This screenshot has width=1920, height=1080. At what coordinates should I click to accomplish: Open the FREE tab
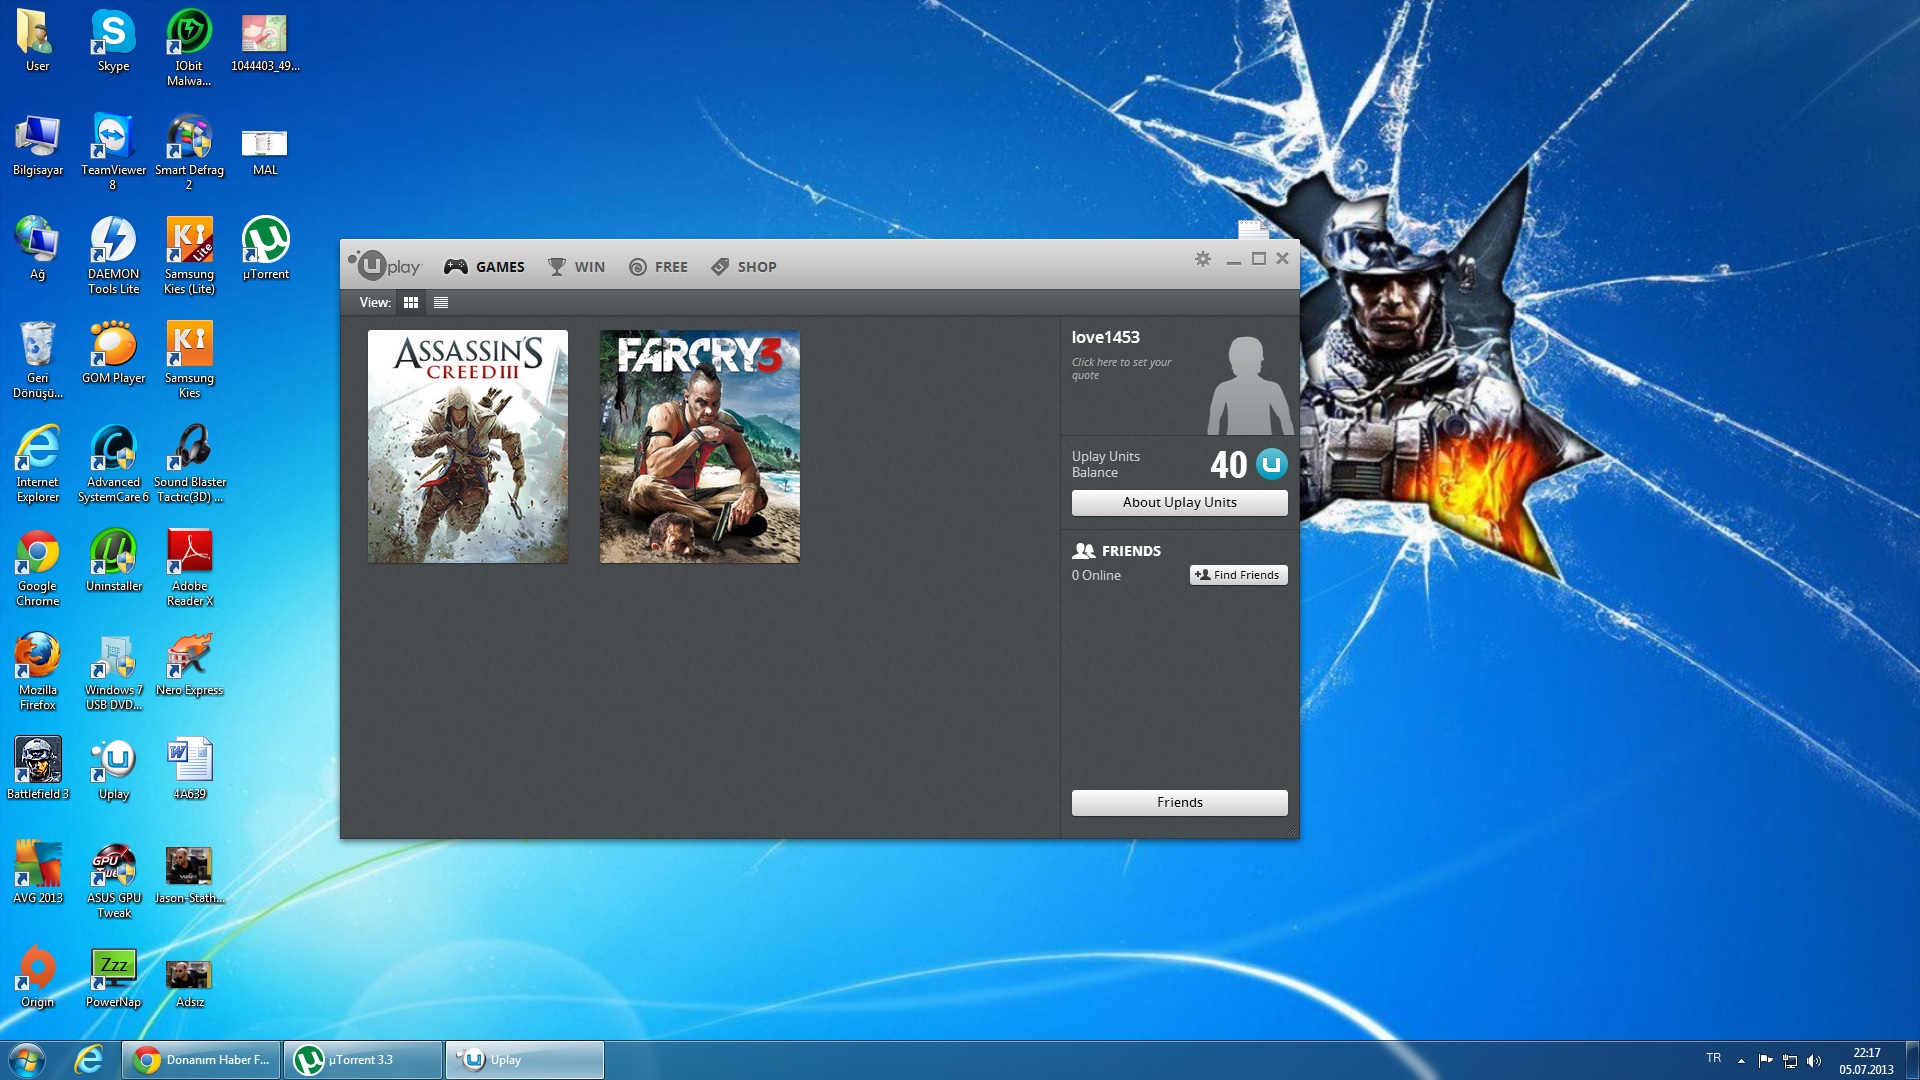tap(658, 267)
